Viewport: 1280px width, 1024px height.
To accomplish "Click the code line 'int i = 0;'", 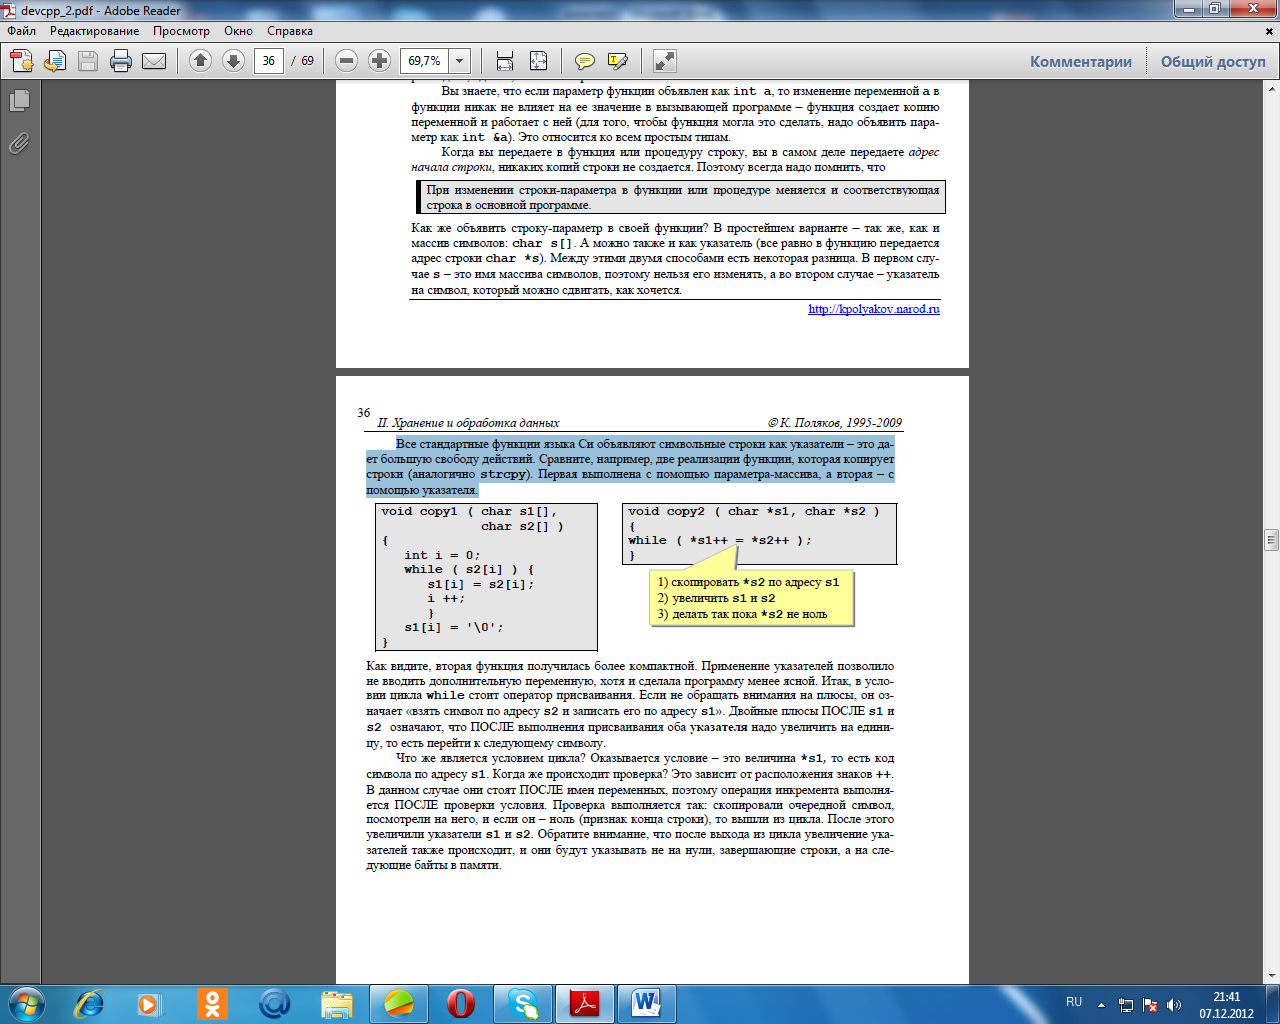I will click(x=442, y=555).
